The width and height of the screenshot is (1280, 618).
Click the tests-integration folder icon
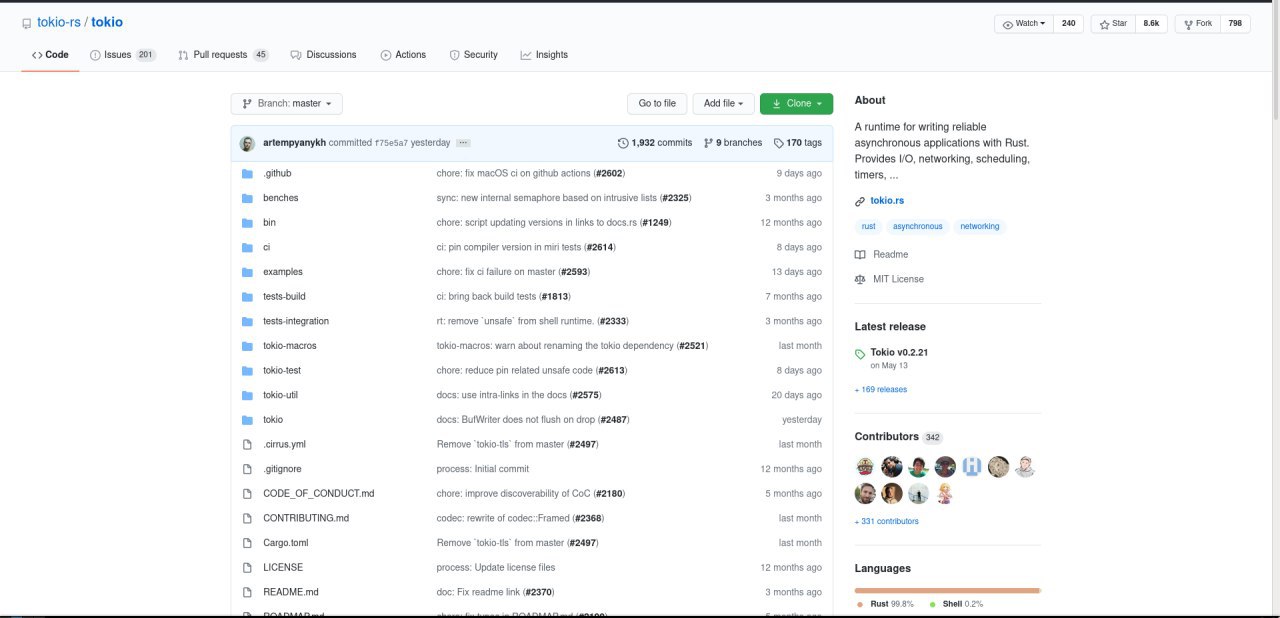[x=247, y=321]
